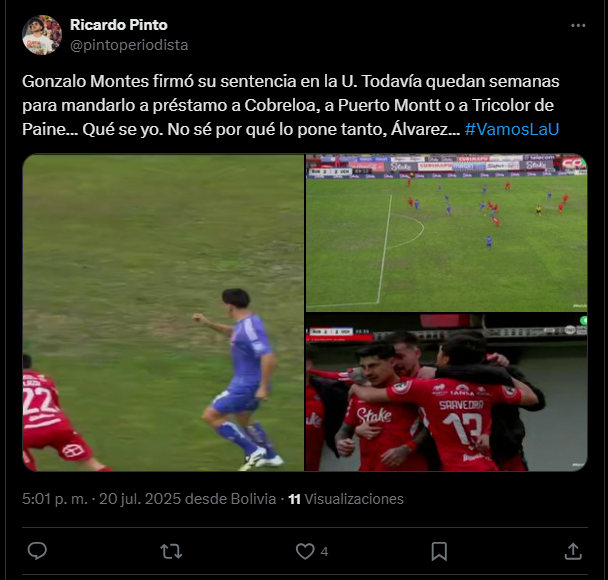608x580 pixels.
Task: Click the number 22 red player
Action: (x=50, y=413)
